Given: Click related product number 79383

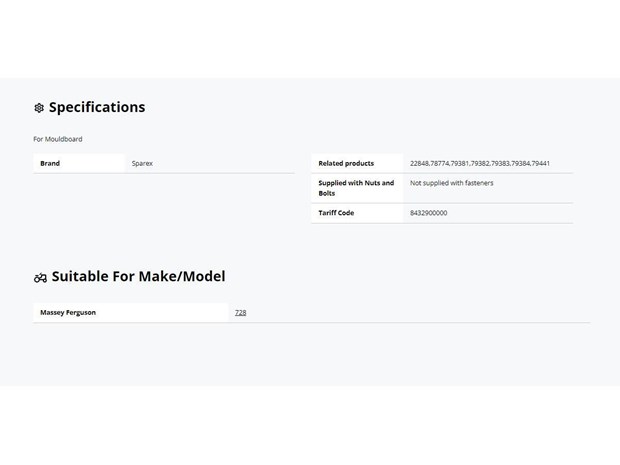Looking at the screenshot, I should 500,163.
